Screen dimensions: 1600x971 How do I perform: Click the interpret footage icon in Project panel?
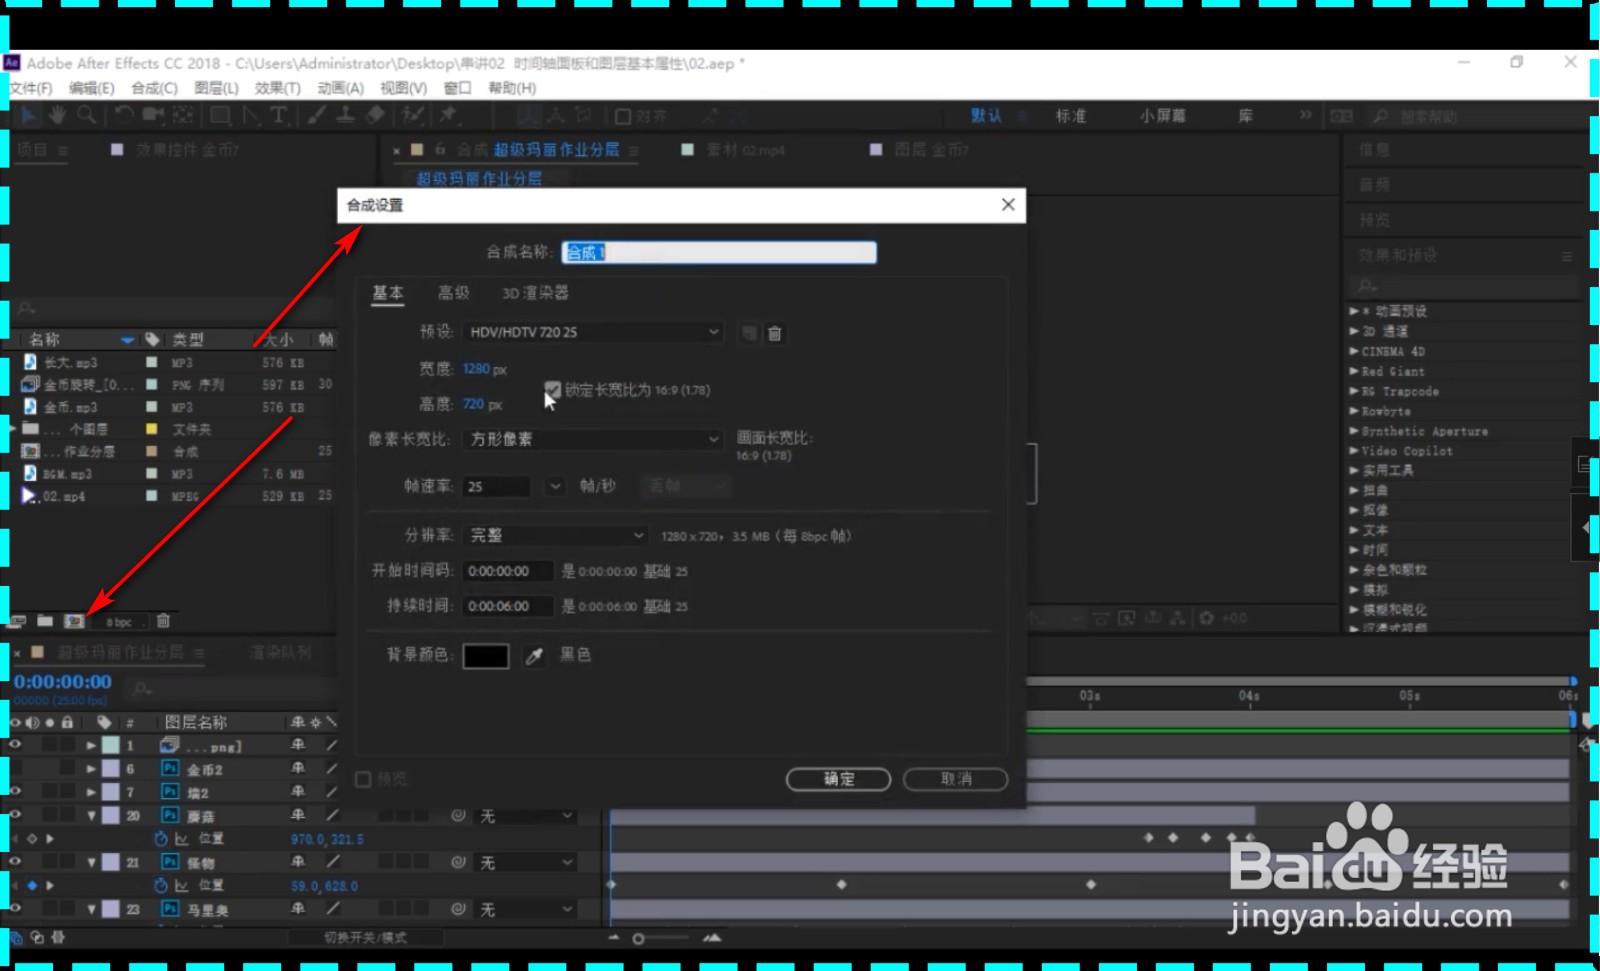pyautogui.click(x=17, y=621)
